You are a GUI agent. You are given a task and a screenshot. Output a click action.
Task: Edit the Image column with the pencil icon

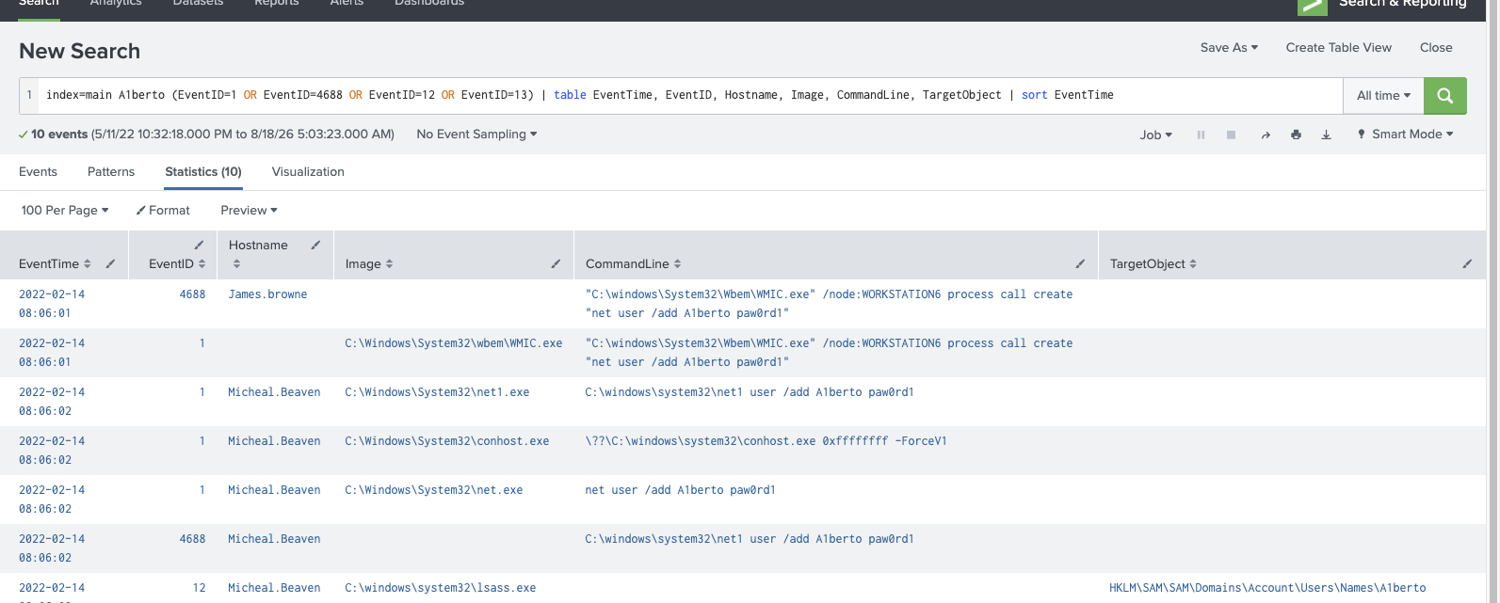(556, 264)
